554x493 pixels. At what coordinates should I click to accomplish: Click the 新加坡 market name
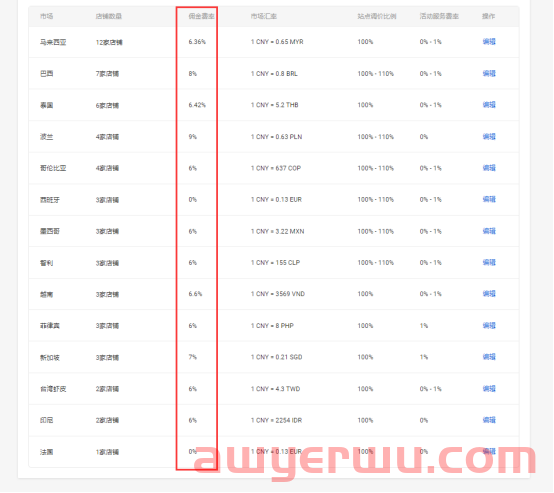(x=50, y=358)
